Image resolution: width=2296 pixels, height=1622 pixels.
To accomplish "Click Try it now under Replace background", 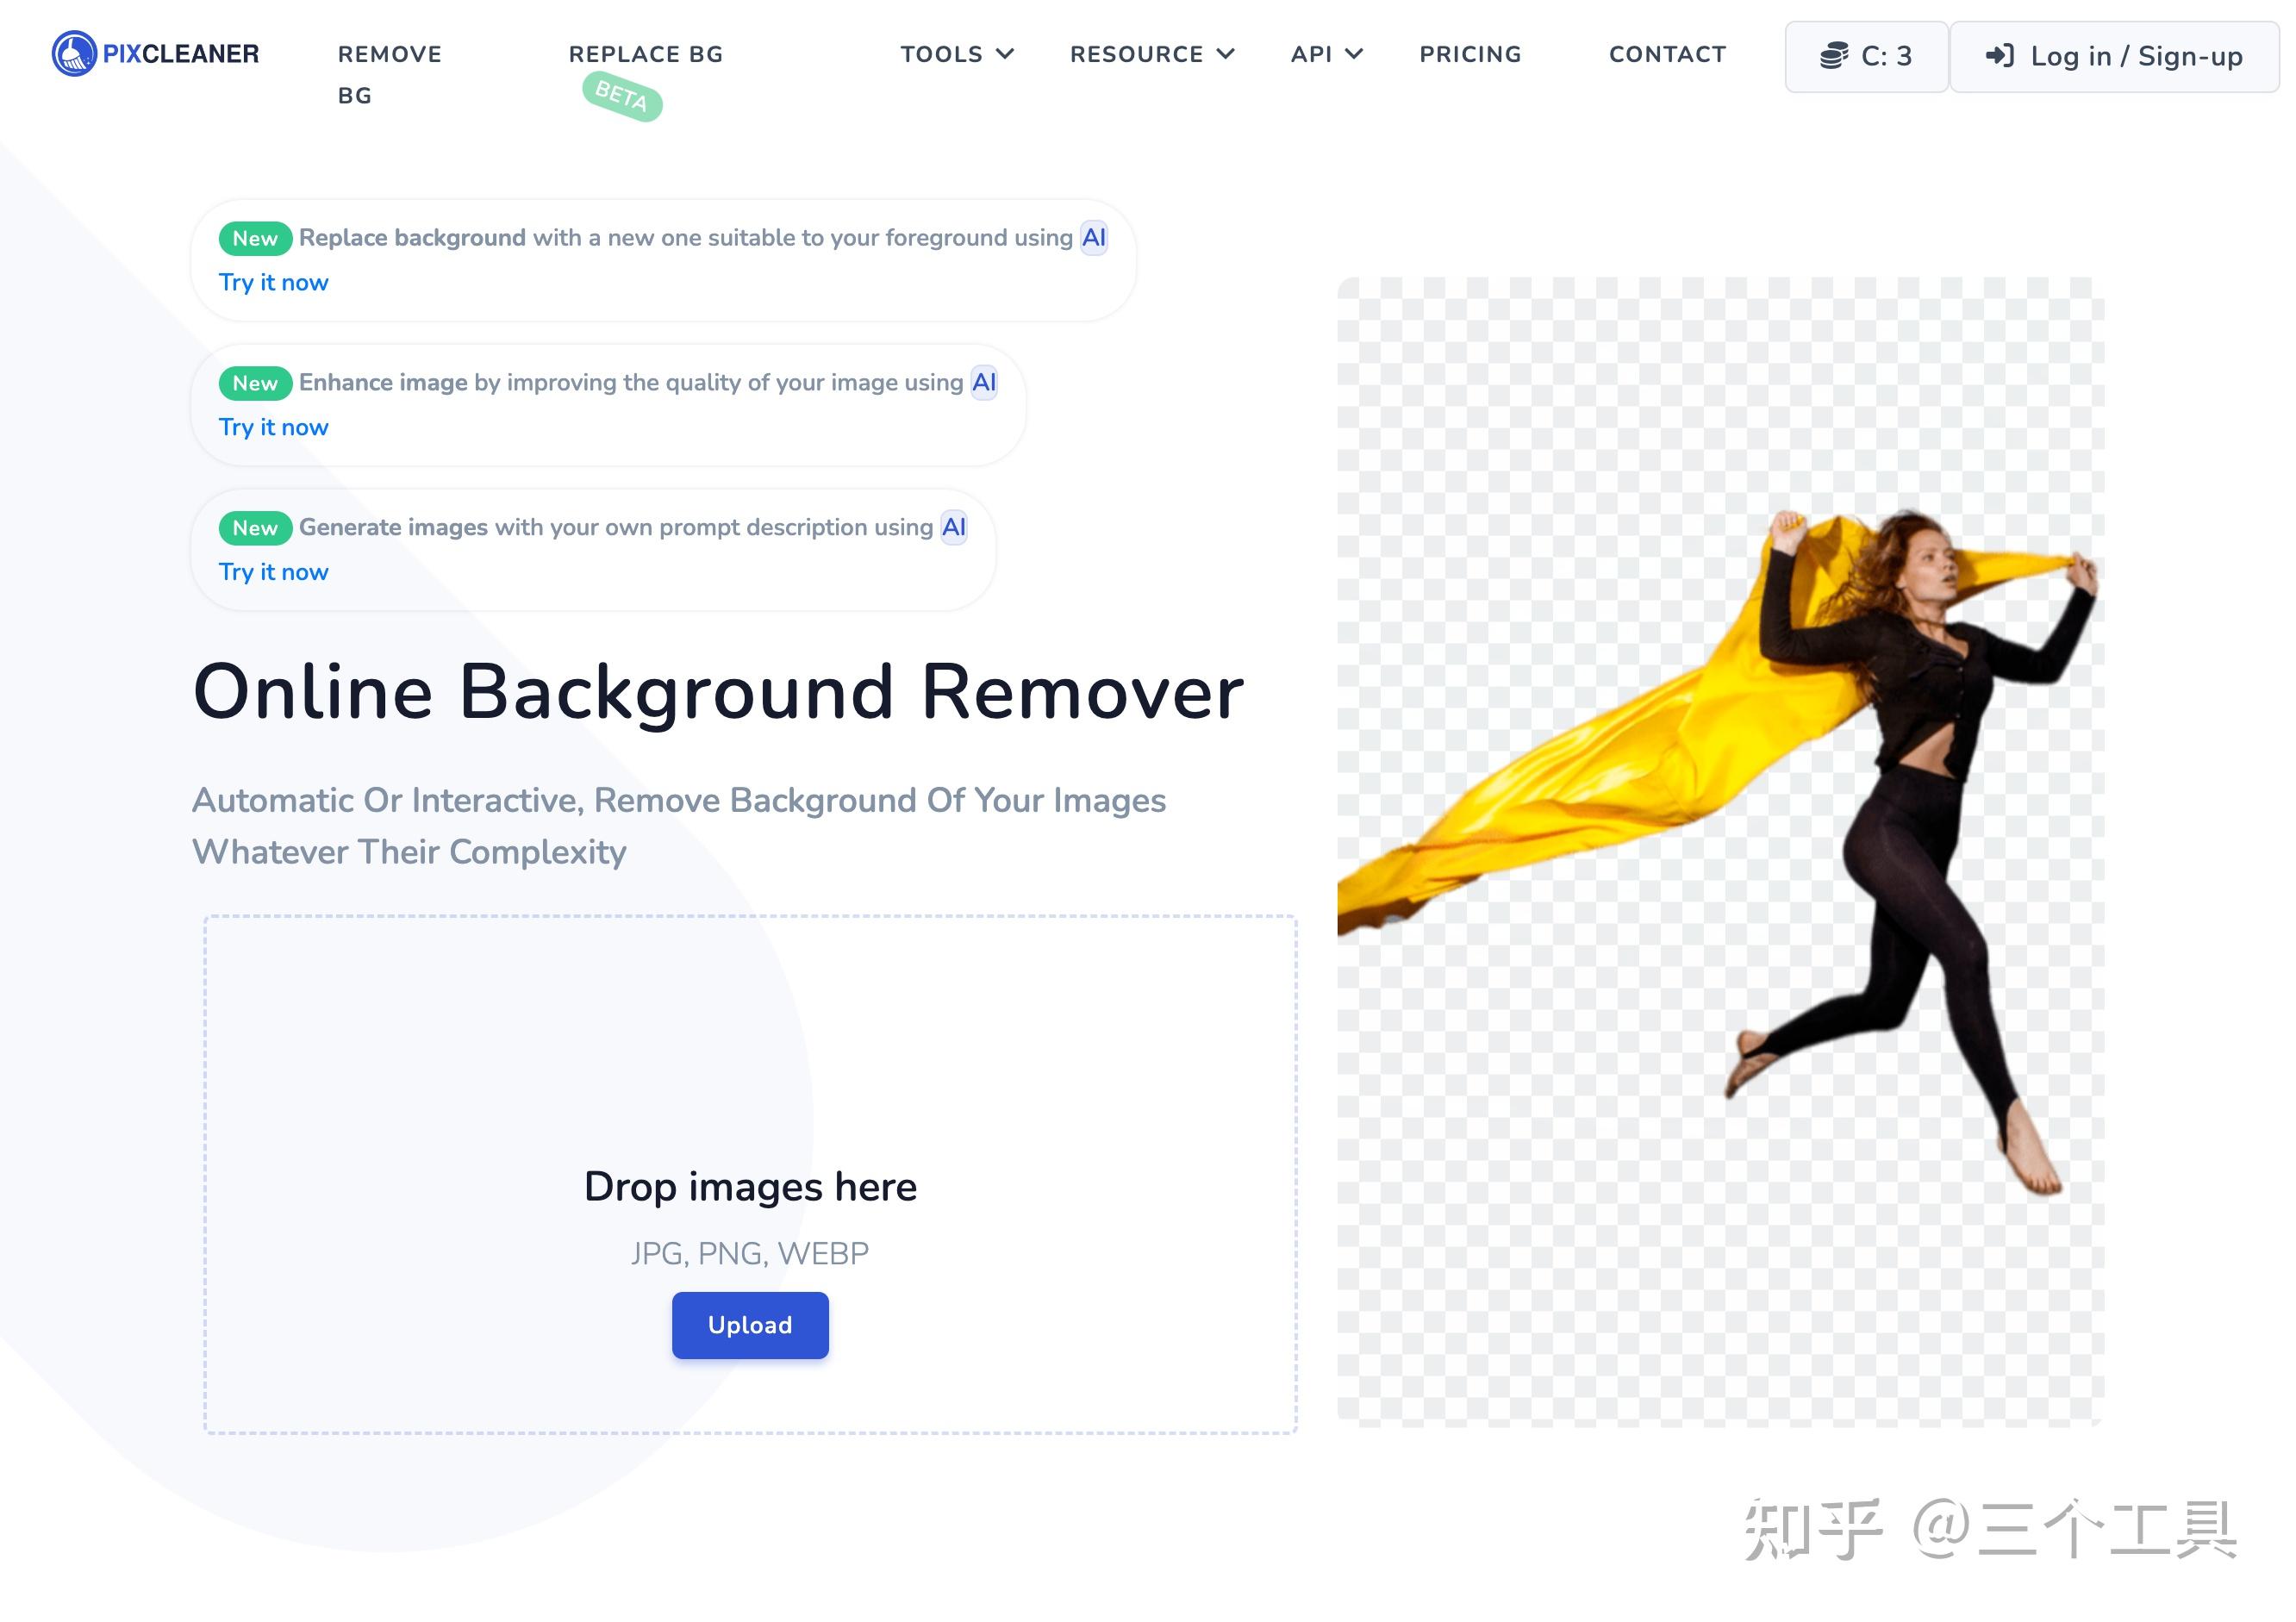I will tap(273, 283).
